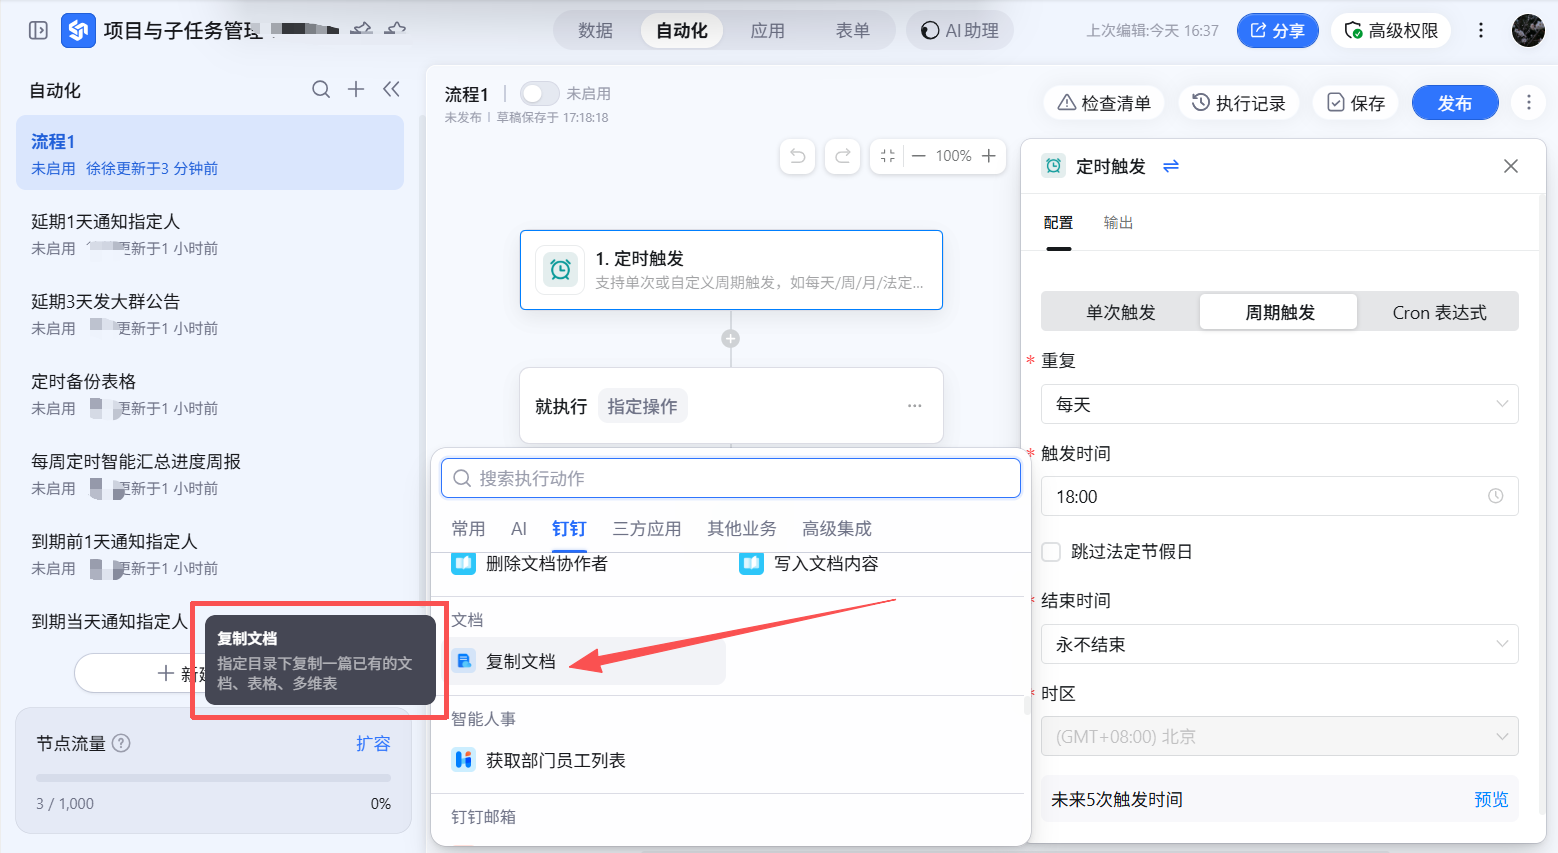1558x853 pixels.
Task: Switch to the 三方应用 actions tab
Action: [x=646, y=529]
